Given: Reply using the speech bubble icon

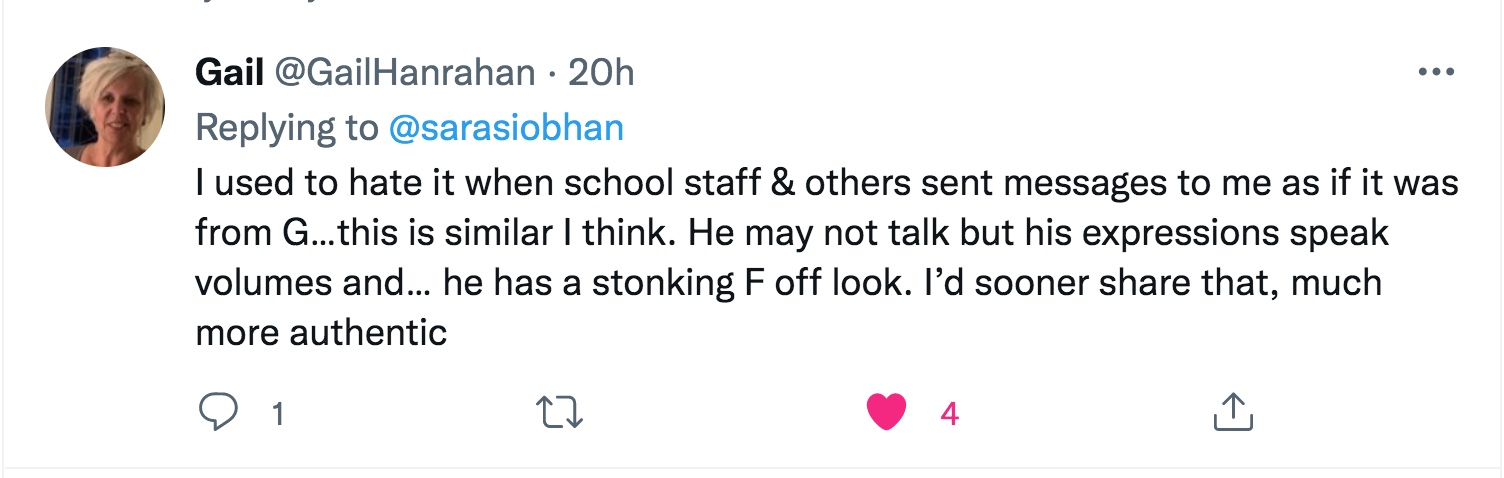Looking at the screenshot, I should (218, 412).
